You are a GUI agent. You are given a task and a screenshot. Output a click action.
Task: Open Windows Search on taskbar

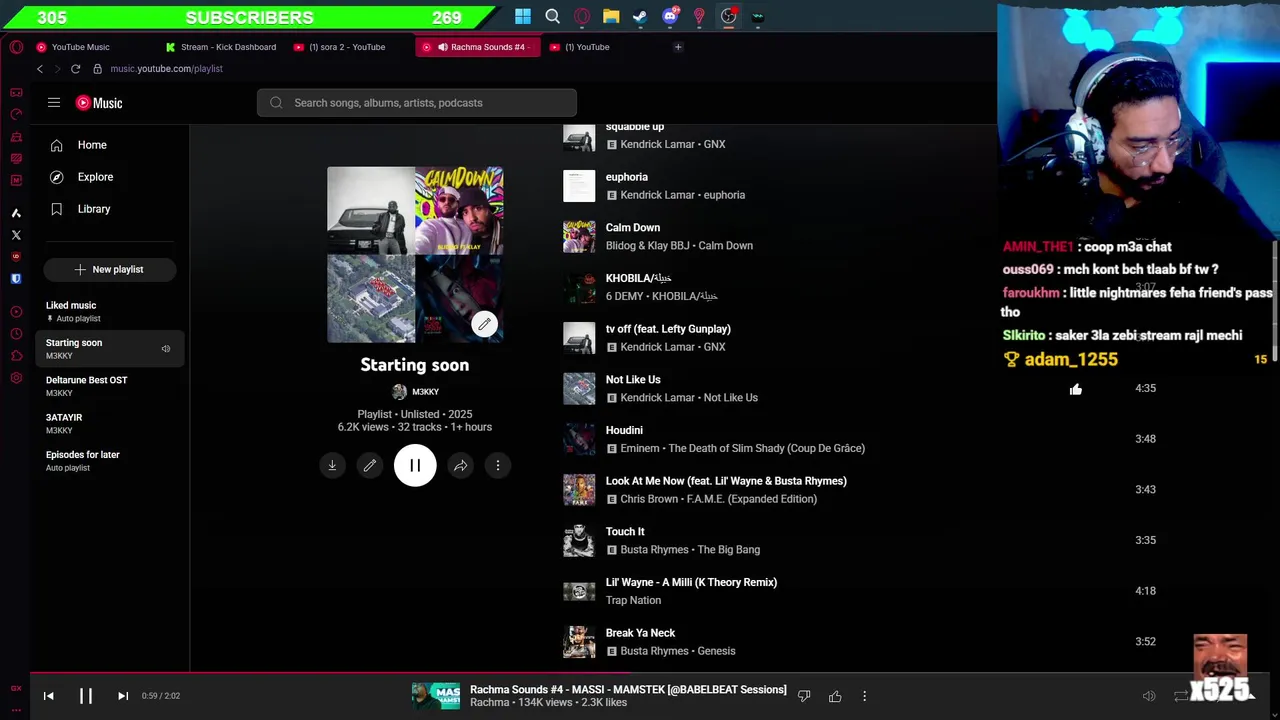(552, 16)
